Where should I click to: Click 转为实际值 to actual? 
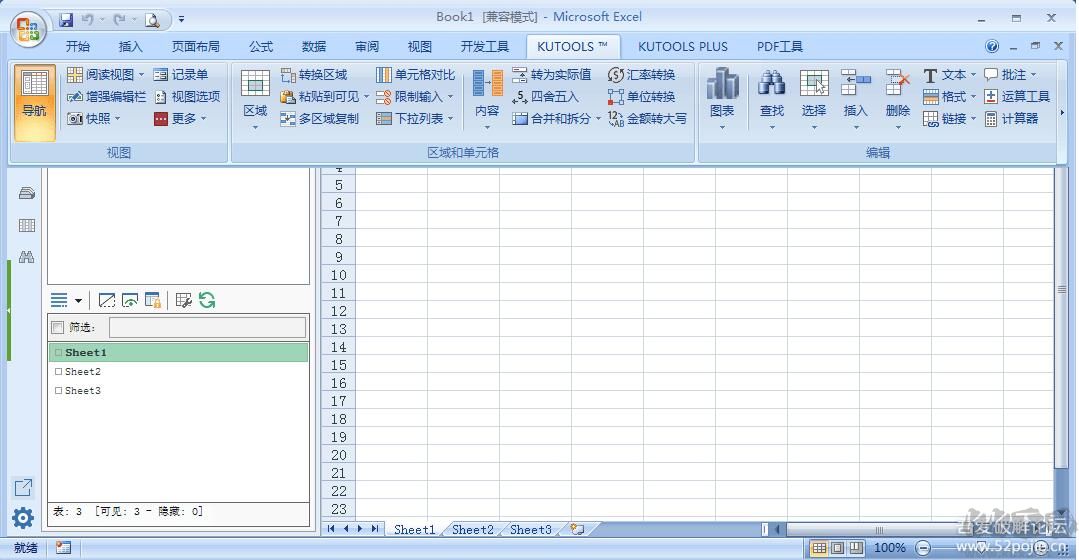point(551,74)
